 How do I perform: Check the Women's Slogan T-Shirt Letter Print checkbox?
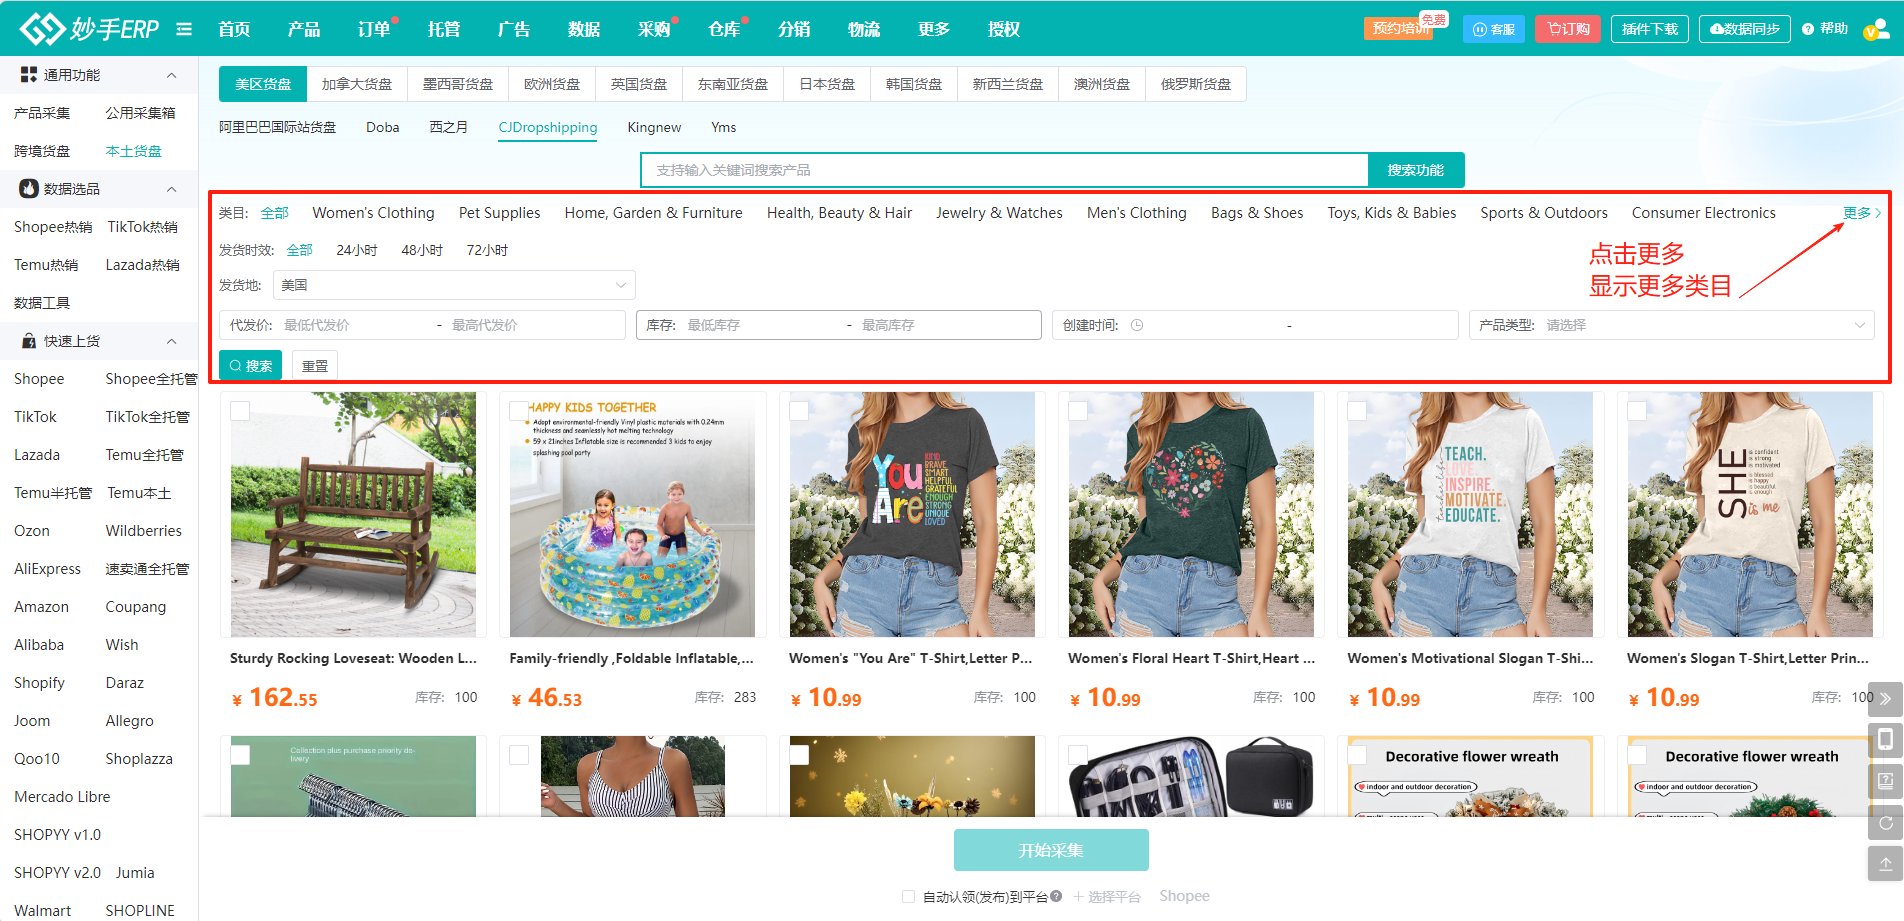(1637, 411)
